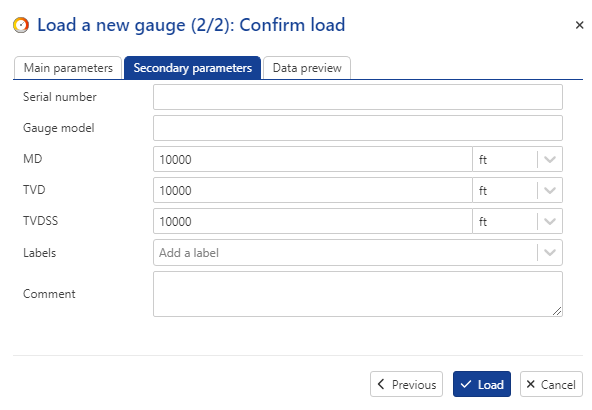Switch to the Main parameters tab
The image size is (592, 410).
(68, 68)
